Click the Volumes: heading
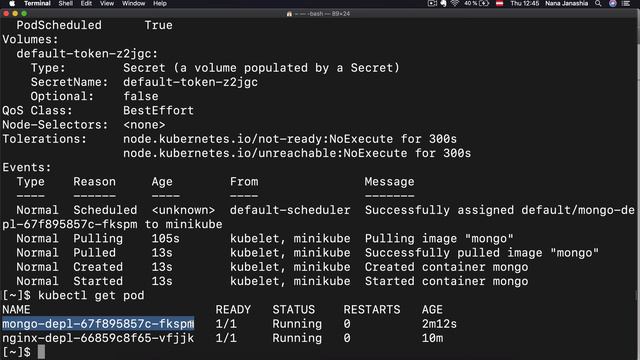640x360 pixels. [31, 39]
